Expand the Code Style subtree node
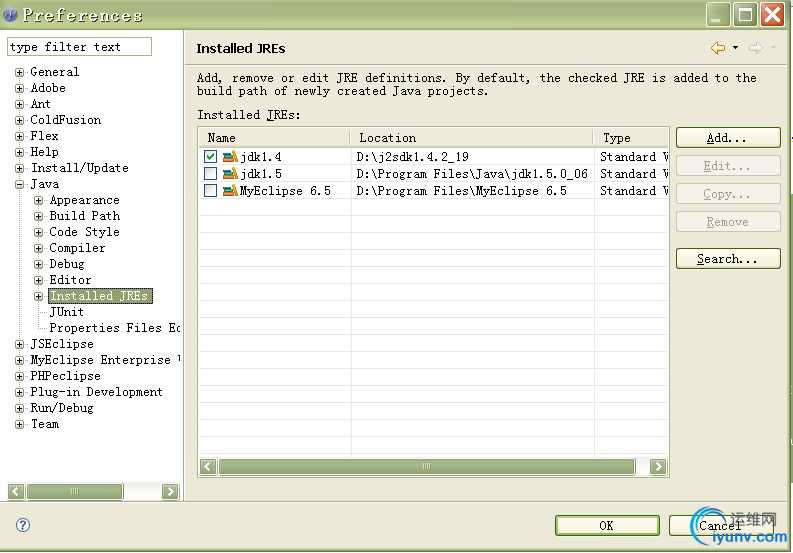The image size is (793, 553). pos(38,233)
